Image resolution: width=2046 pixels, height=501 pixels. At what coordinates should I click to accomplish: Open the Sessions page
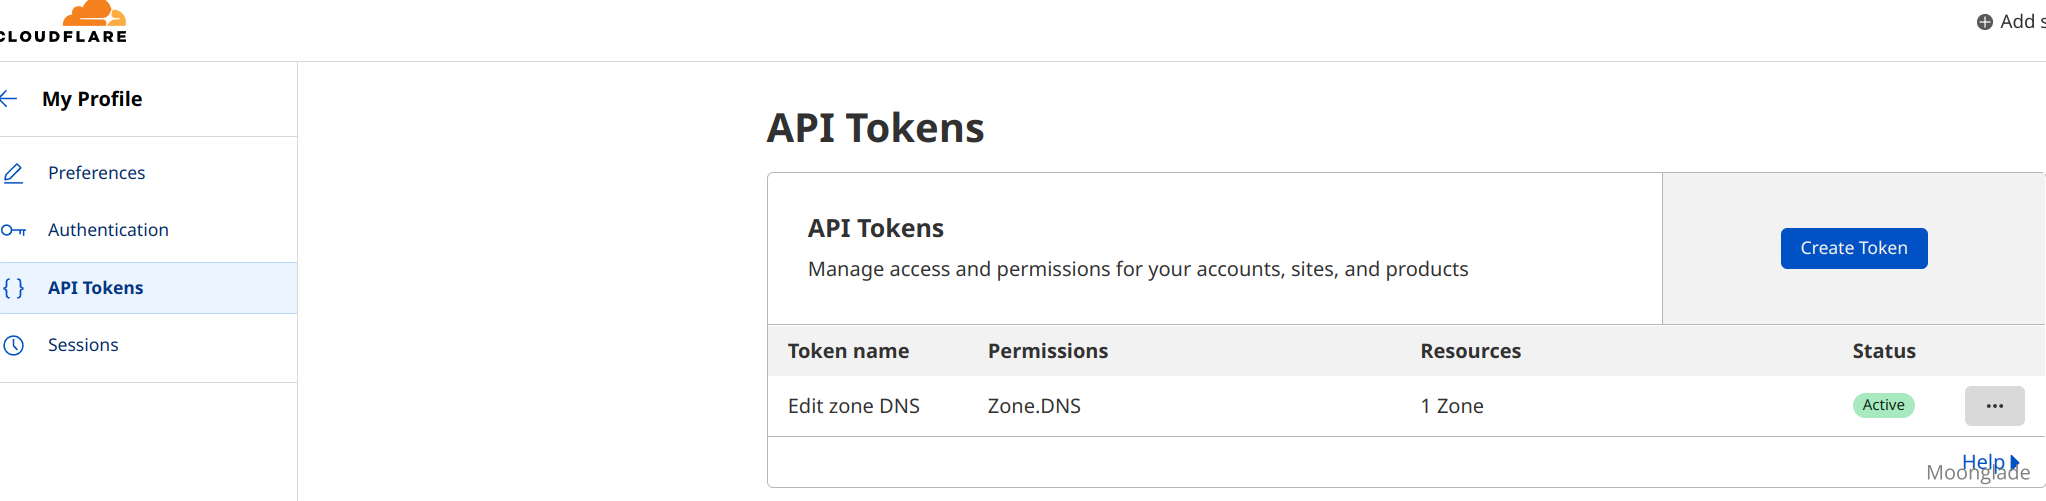[x=83, y=345]
